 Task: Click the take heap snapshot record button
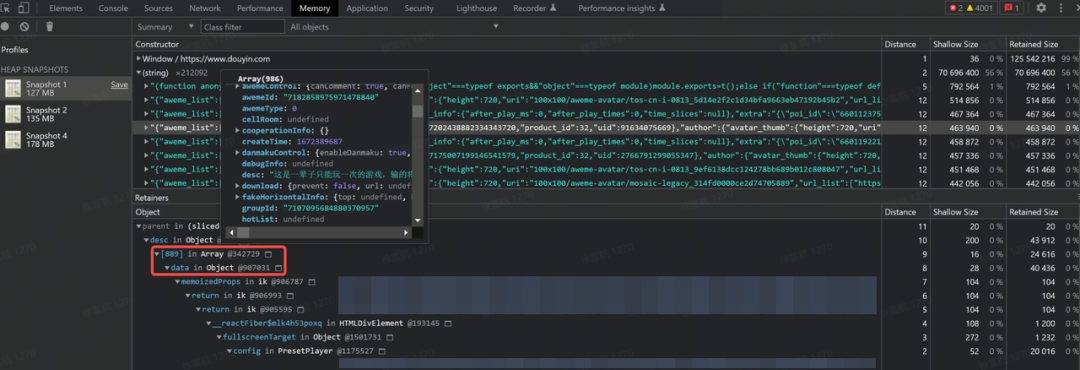[x=5, y=27]
